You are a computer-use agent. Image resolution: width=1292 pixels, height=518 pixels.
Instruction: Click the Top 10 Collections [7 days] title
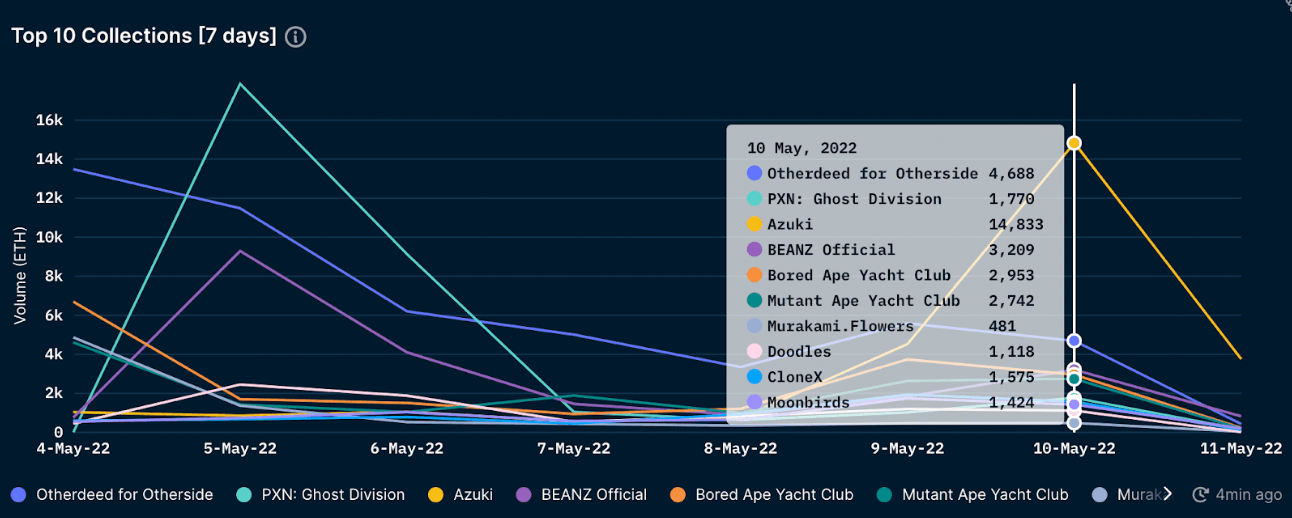143,36
